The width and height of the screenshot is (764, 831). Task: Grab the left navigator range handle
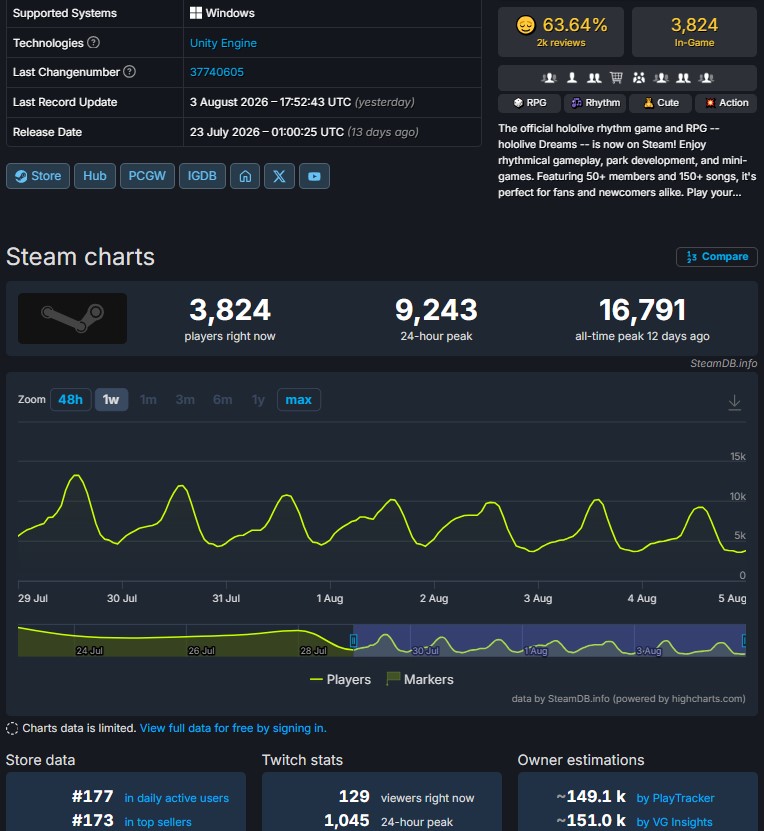pos(353,641)
